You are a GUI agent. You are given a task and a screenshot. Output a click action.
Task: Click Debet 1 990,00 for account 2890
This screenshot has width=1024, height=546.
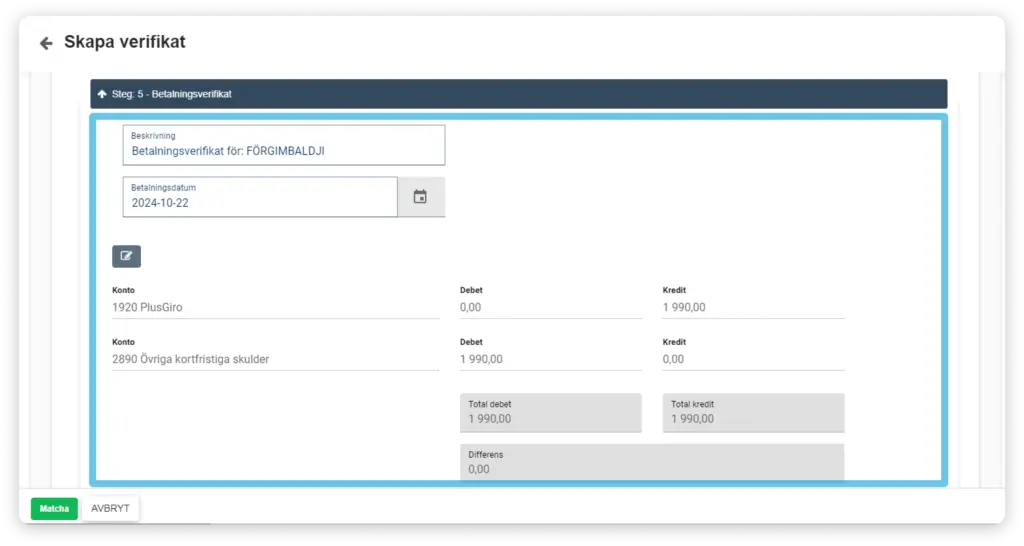point(551,359)
